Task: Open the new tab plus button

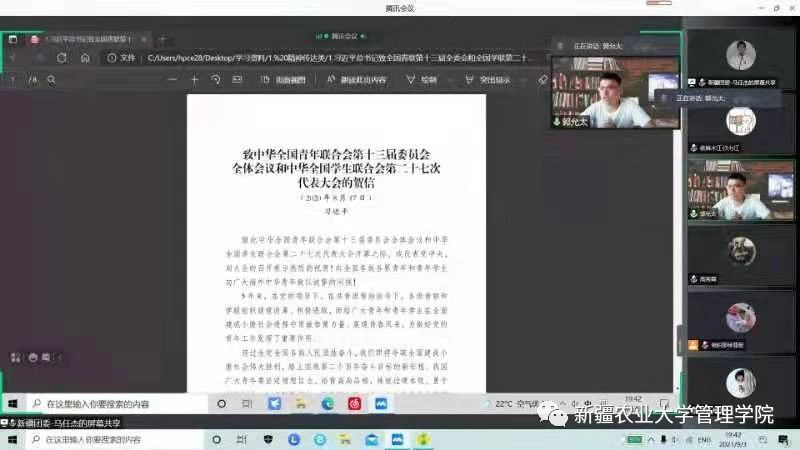Action: (162, 39)
